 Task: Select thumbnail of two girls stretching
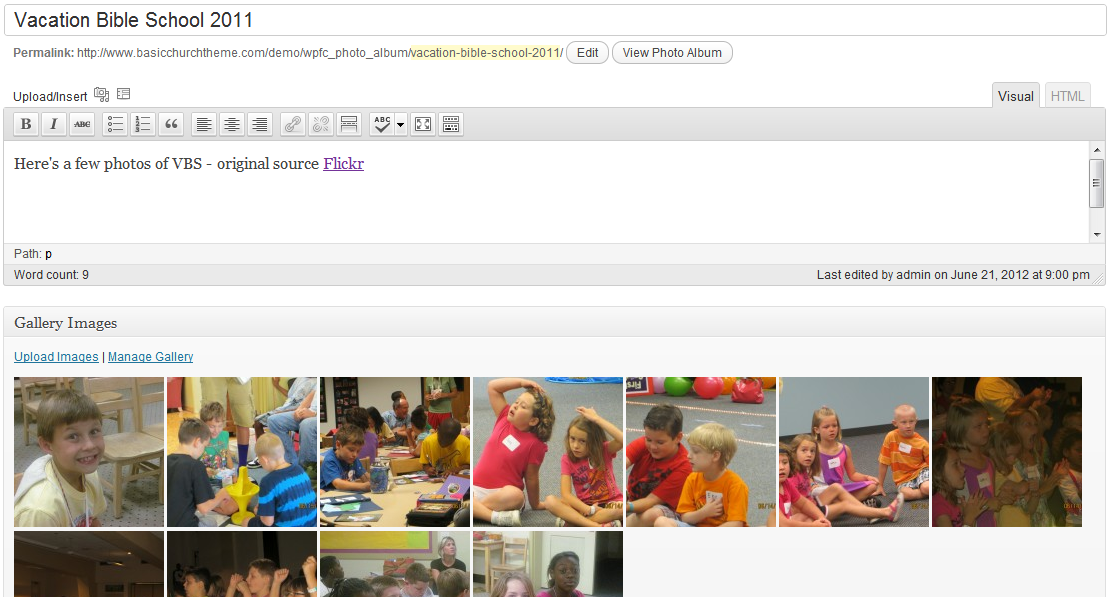click(547, 452)
